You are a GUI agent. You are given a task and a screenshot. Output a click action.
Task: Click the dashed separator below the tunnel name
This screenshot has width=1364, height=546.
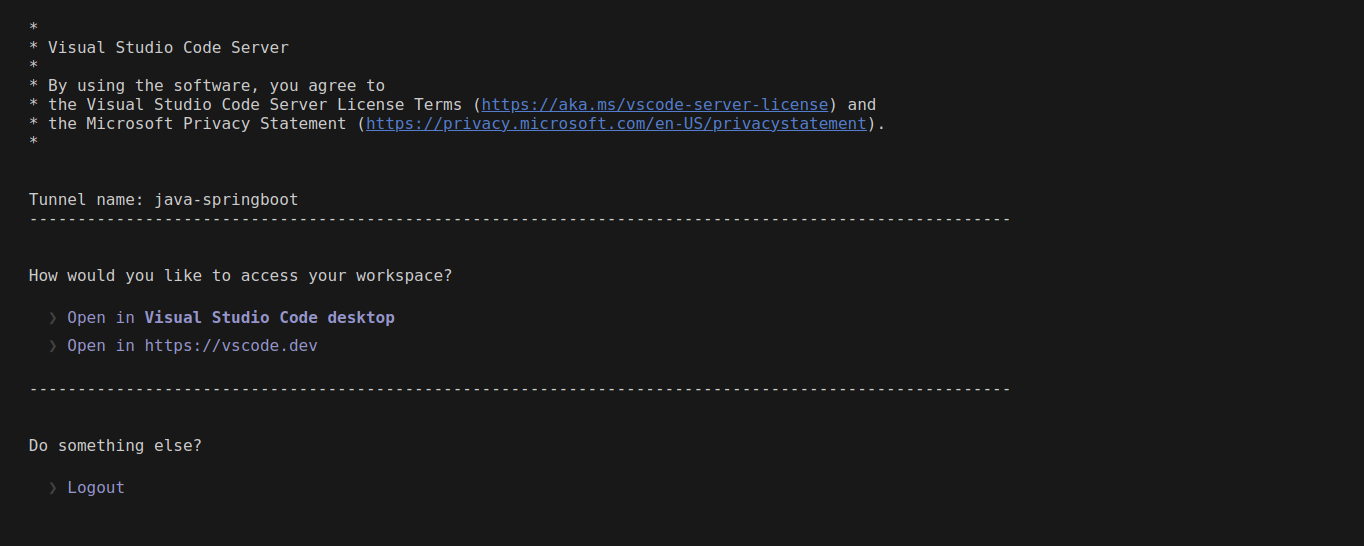pyautogui.click(x=520, y=219)
